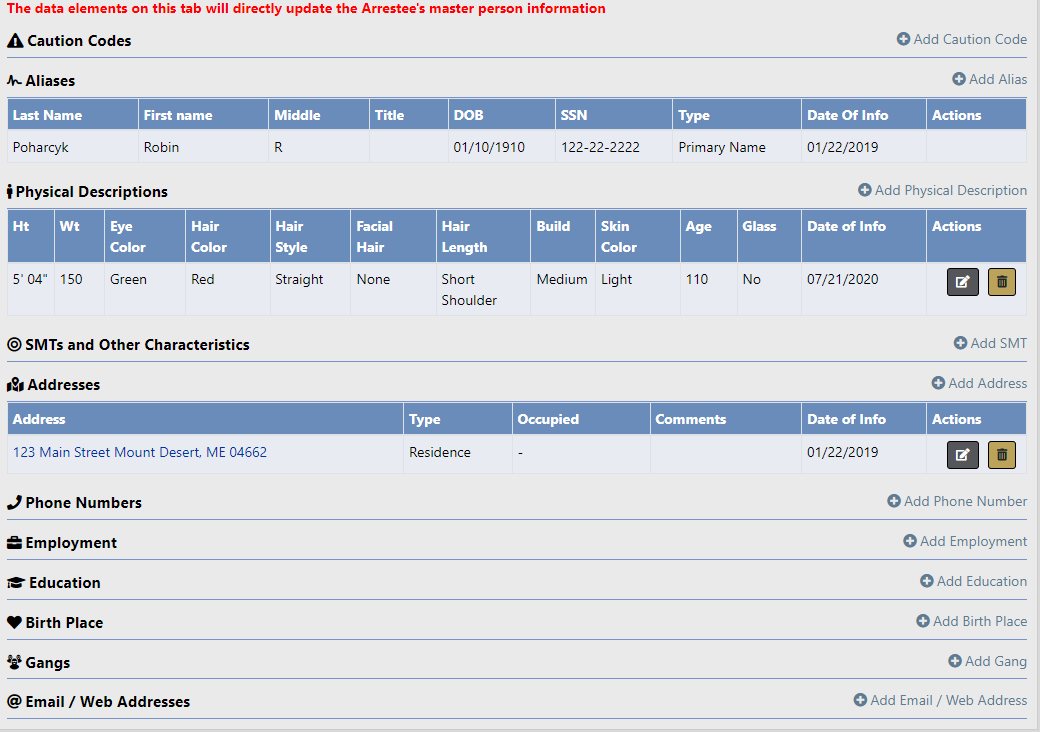The width and height of the screenshot is (1040, 732).
Task: Click the plus icon beside Add Gang
Action: pos(955,661)
